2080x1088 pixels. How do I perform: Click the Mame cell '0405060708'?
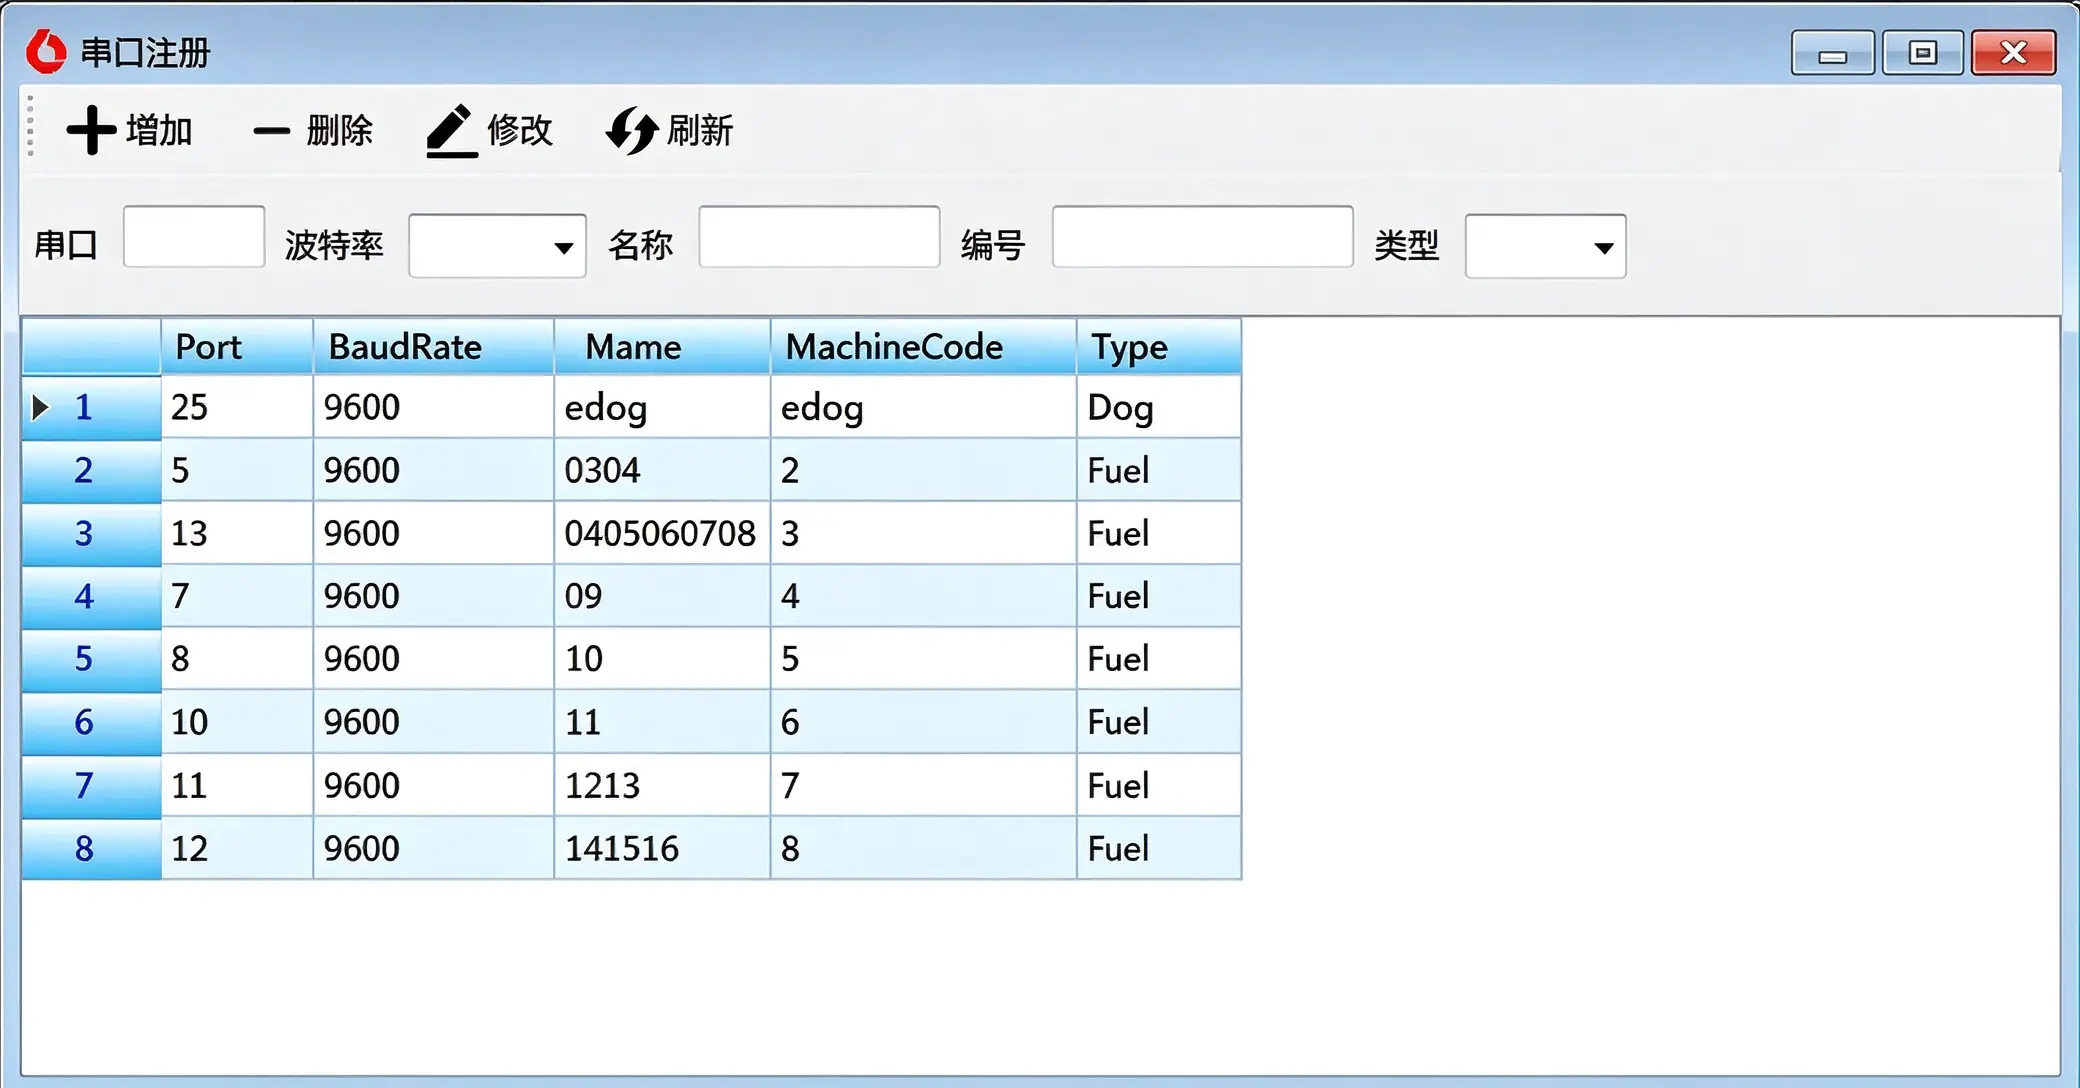tap(662, 533)
